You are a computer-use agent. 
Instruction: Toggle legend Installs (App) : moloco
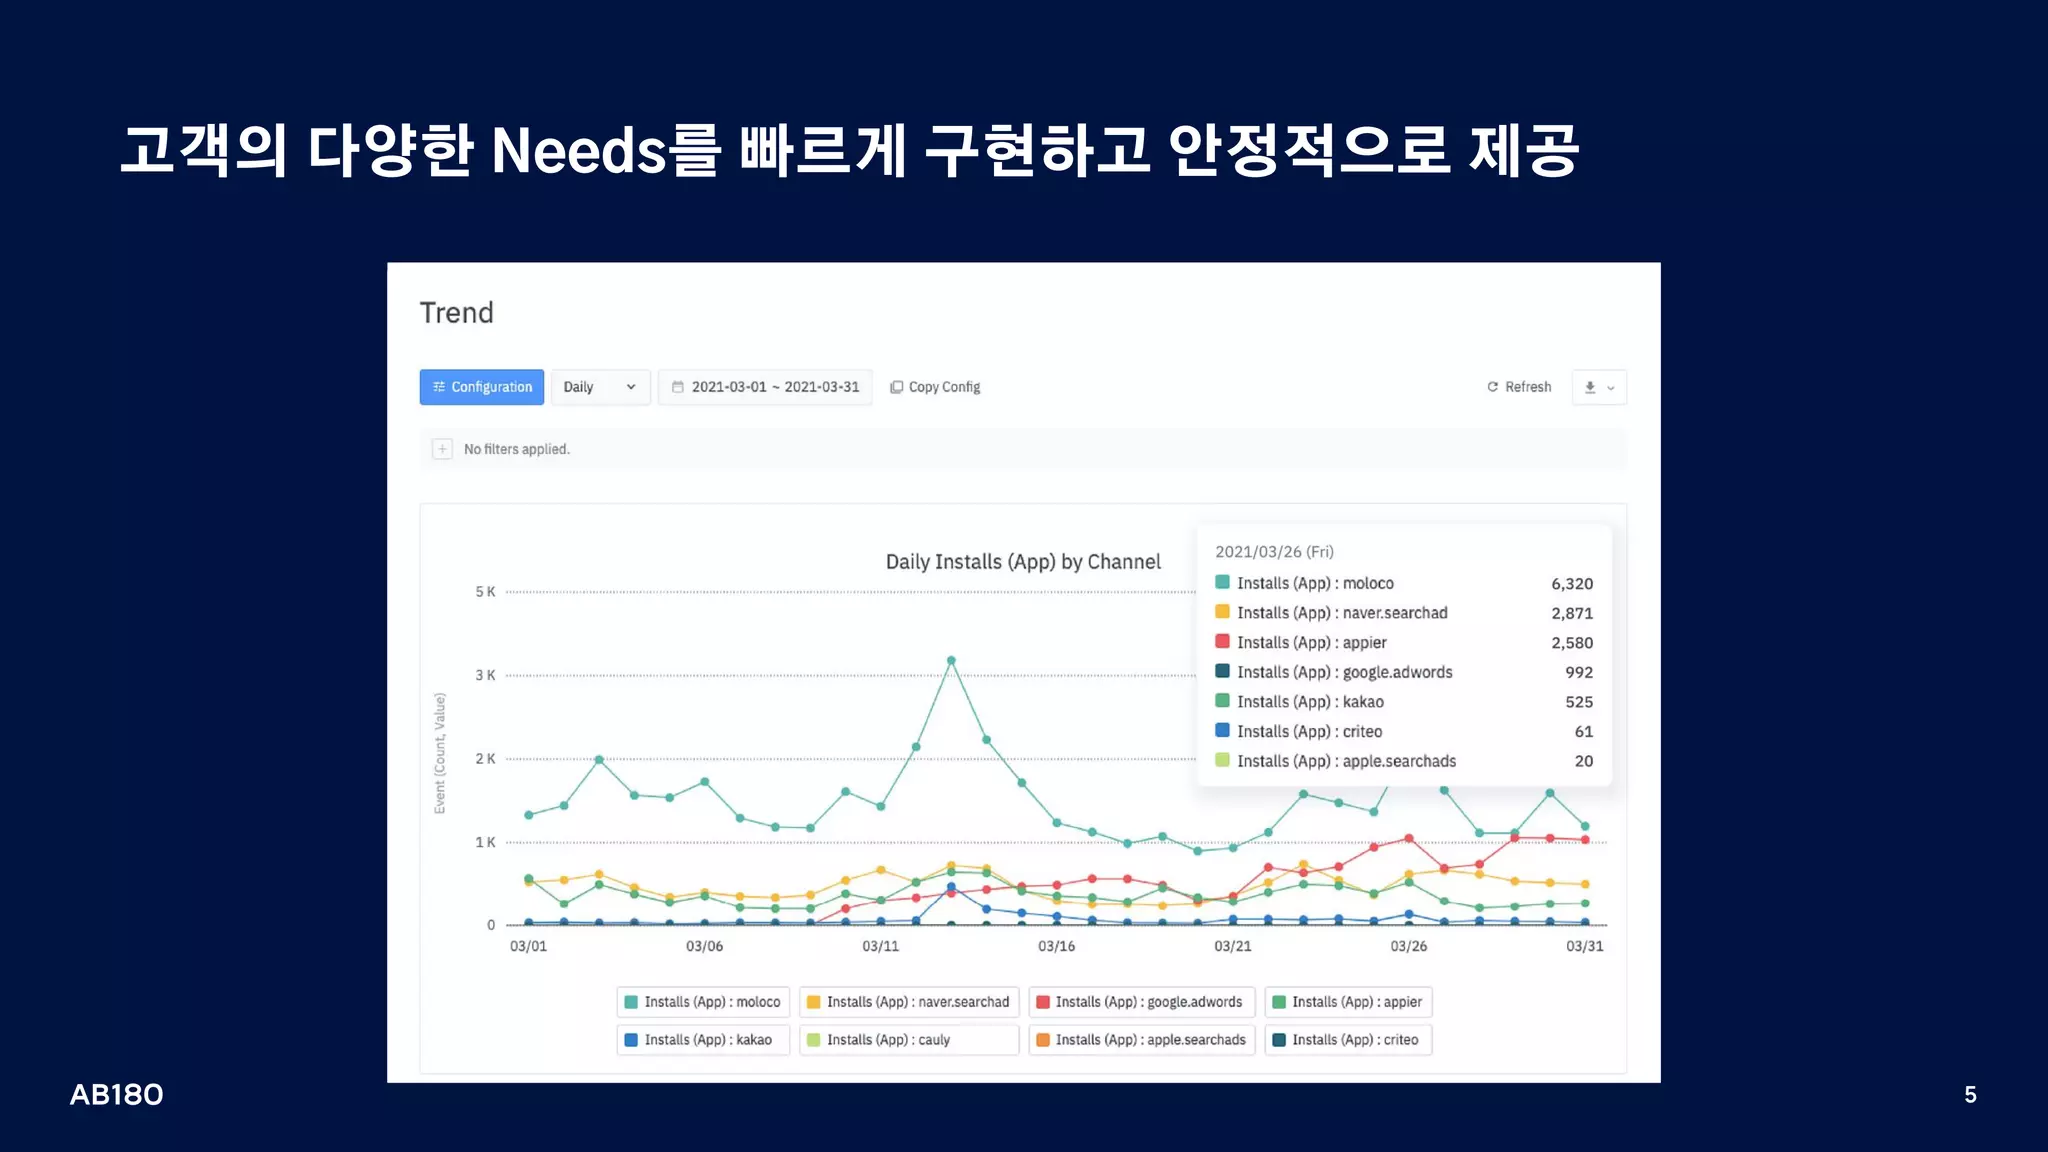click(x=703, y=1002)
